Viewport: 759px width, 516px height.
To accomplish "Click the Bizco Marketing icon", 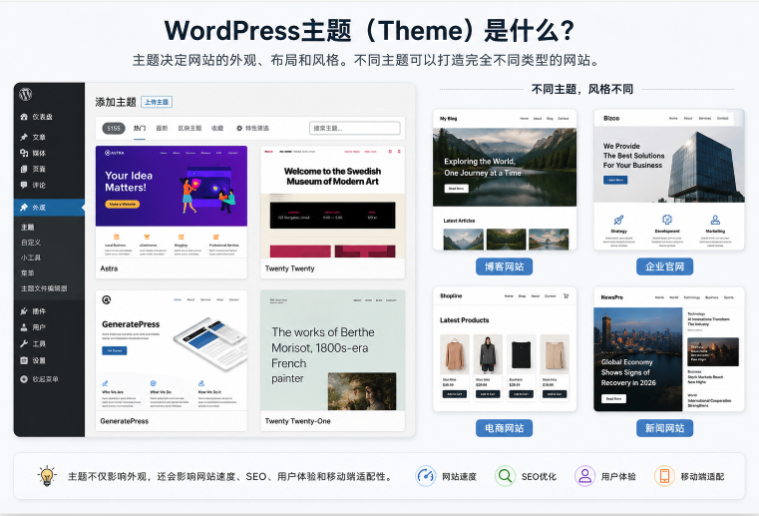I will tap(715, 220).
